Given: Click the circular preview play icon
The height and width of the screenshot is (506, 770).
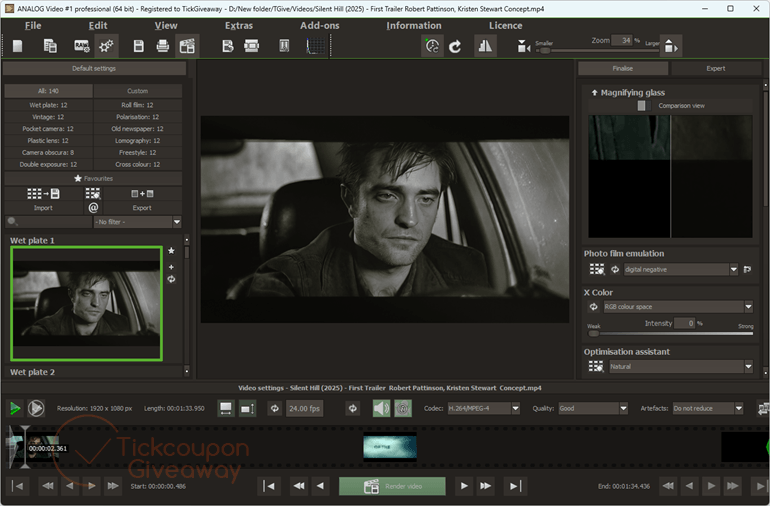Looking at the screenshot, I should click(36, 408).
